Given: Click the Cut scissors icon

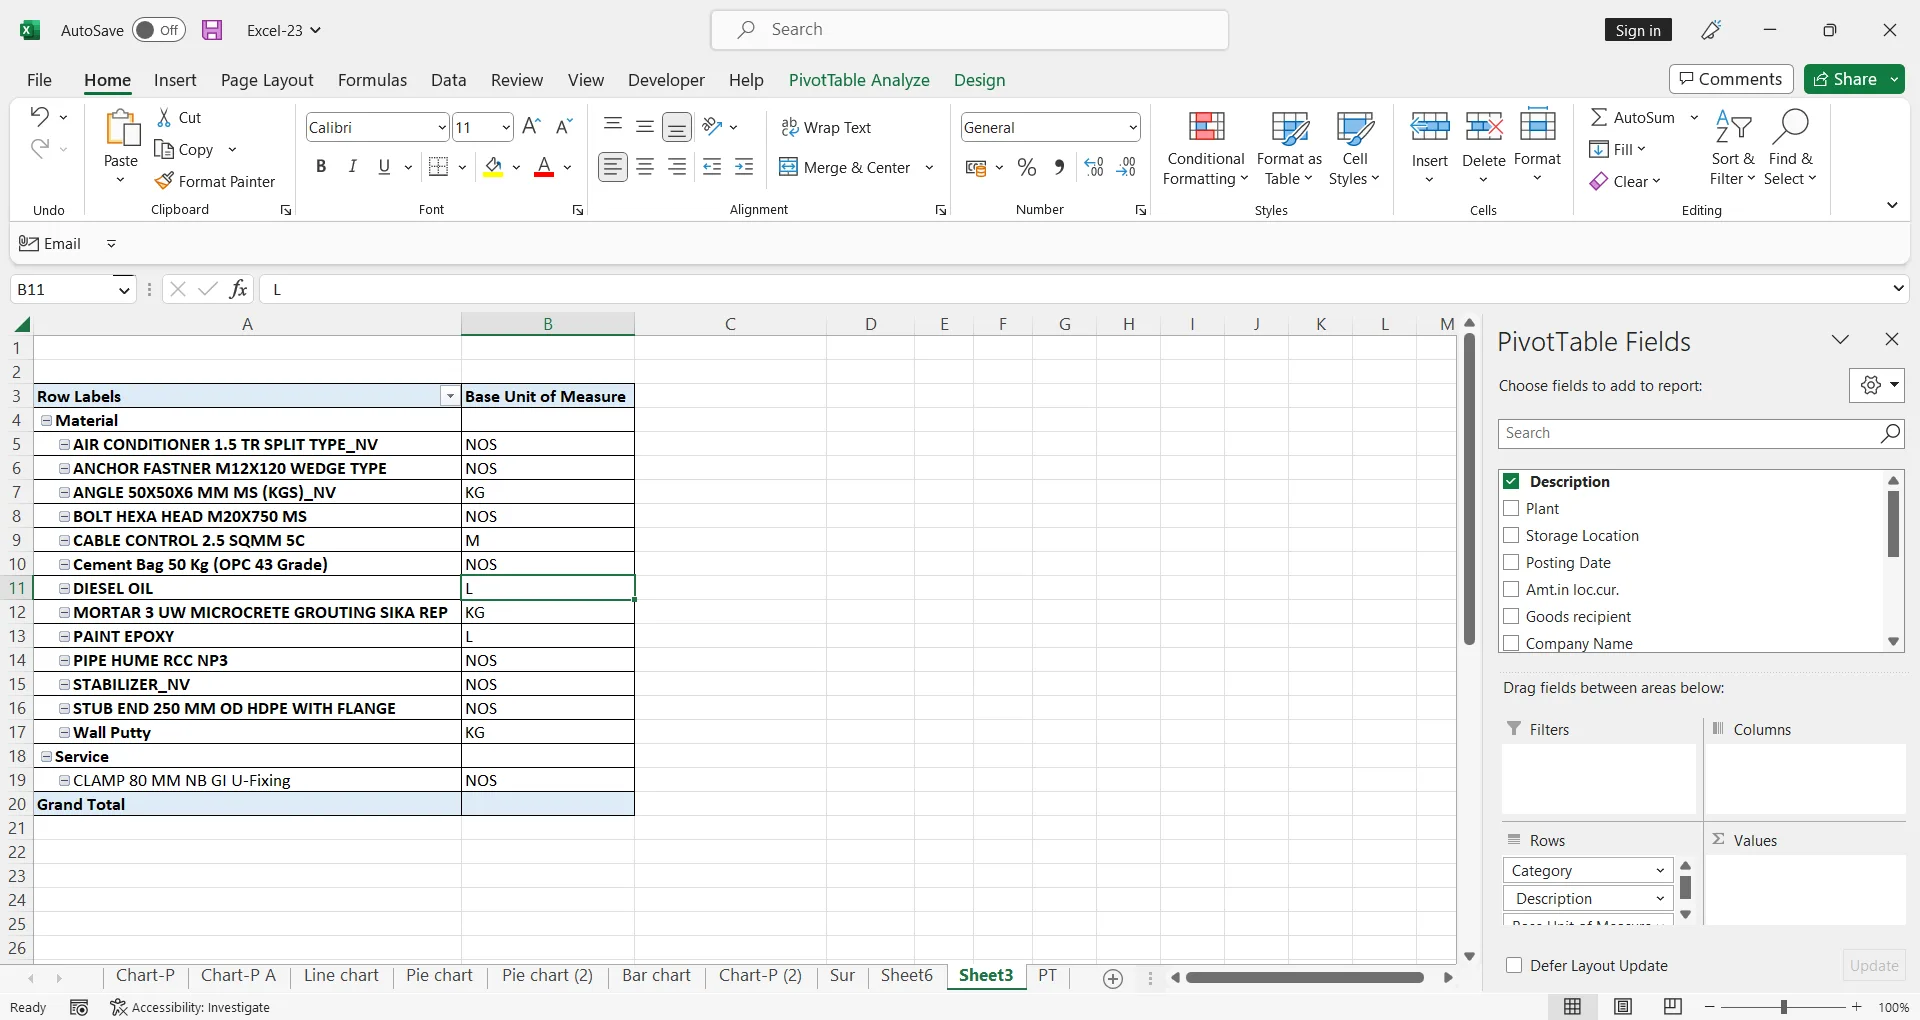Looking at the screenshot, I should pos(164,117).
